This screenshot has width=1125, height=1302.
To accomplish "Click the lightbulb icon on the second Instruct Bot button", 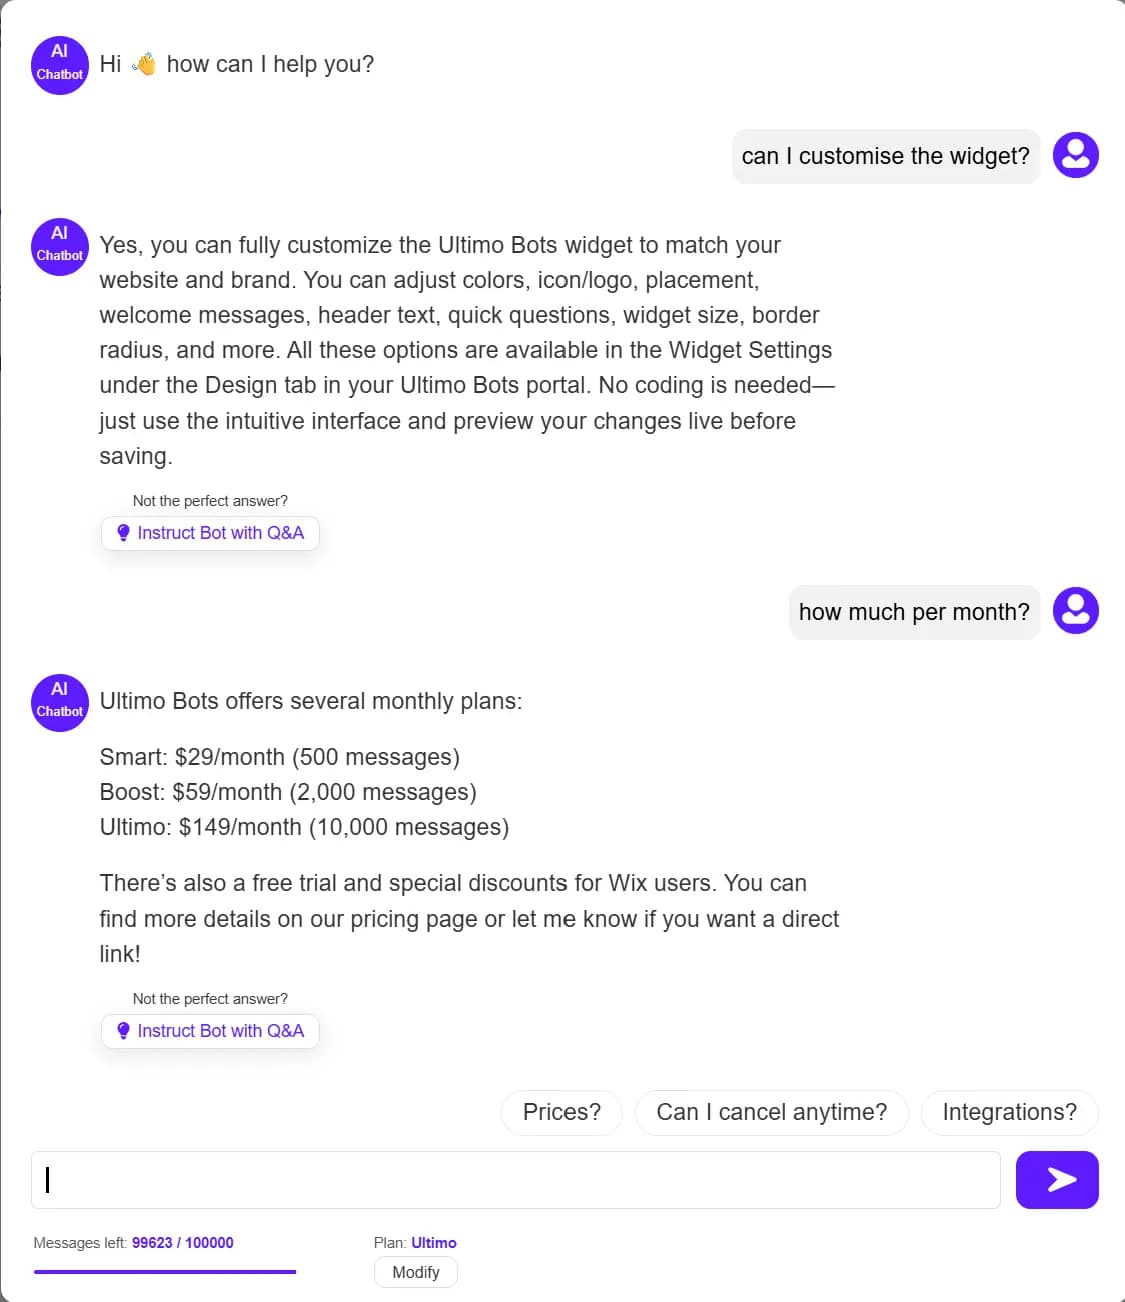I will coord(123,1030).
